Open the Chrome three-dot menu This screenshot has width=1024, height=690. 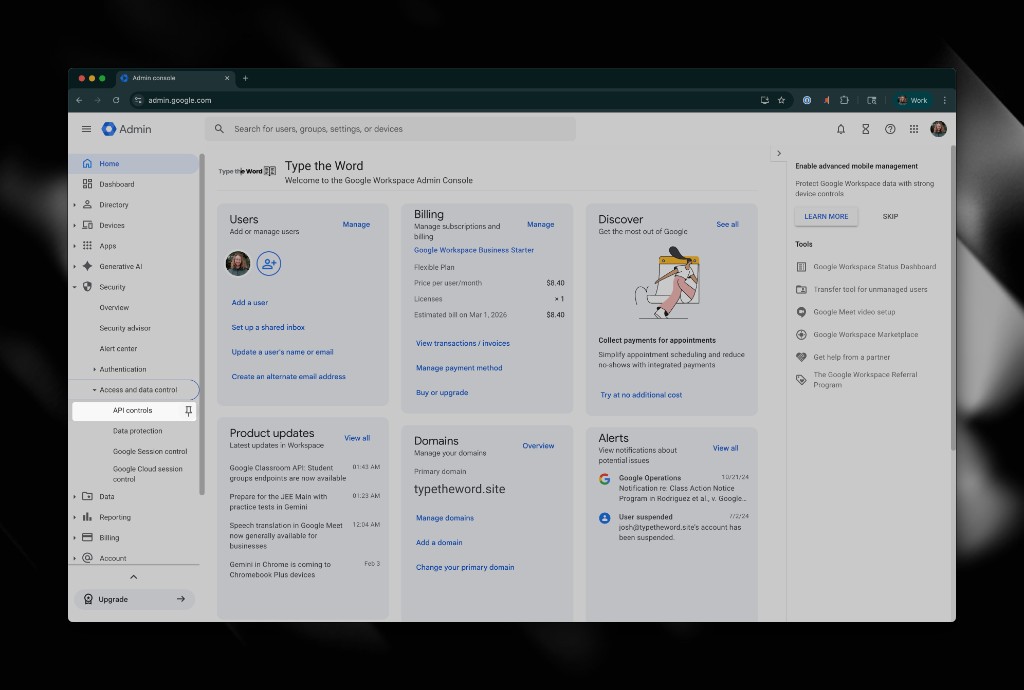[x=944, y=101]
